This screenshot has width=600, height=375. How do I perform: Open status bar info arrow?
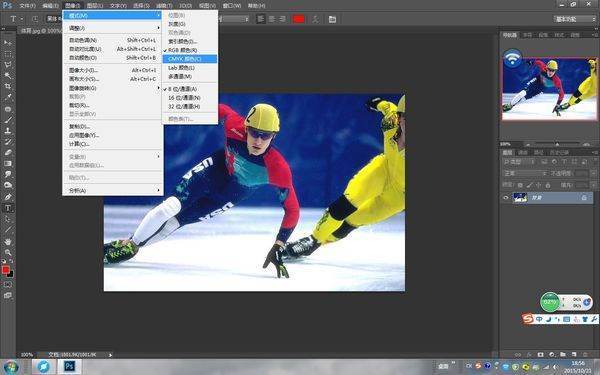coord(110,355)
